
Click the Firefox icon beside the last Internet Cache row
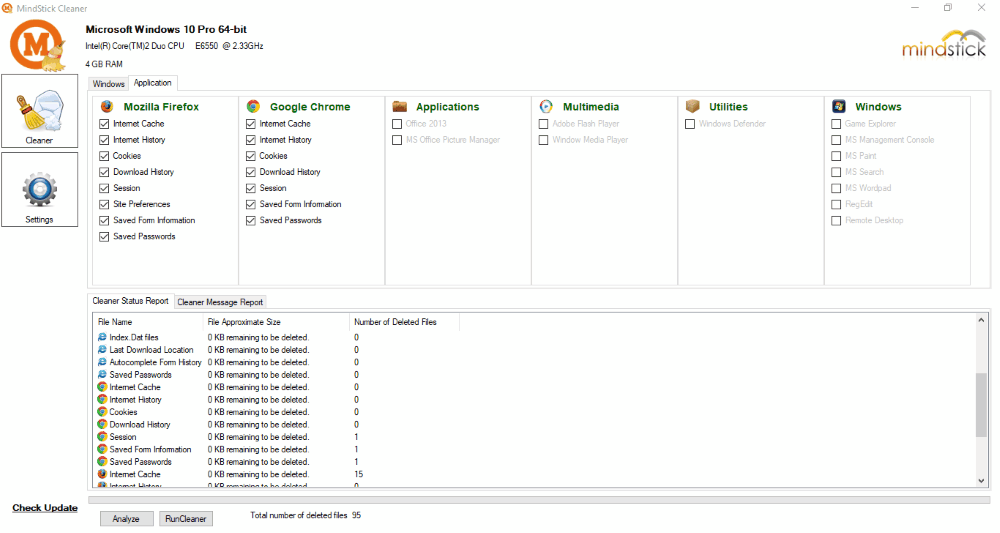102,474
